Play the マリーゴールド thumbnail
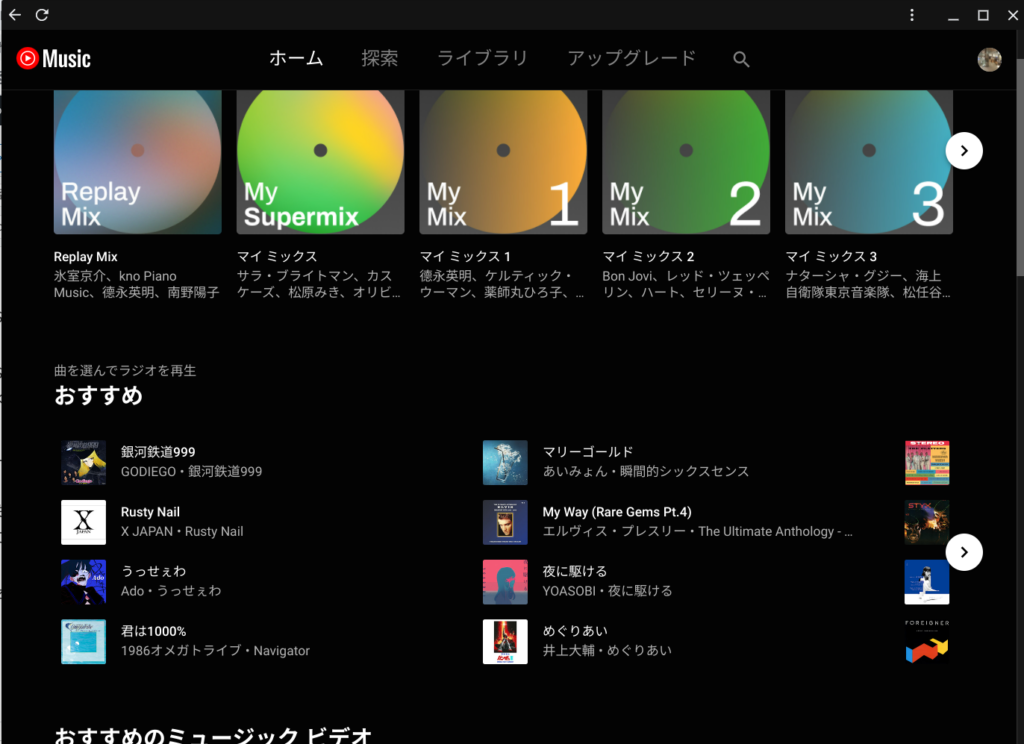This screenshot has width=1024, height=744. [x=505, y=462]
